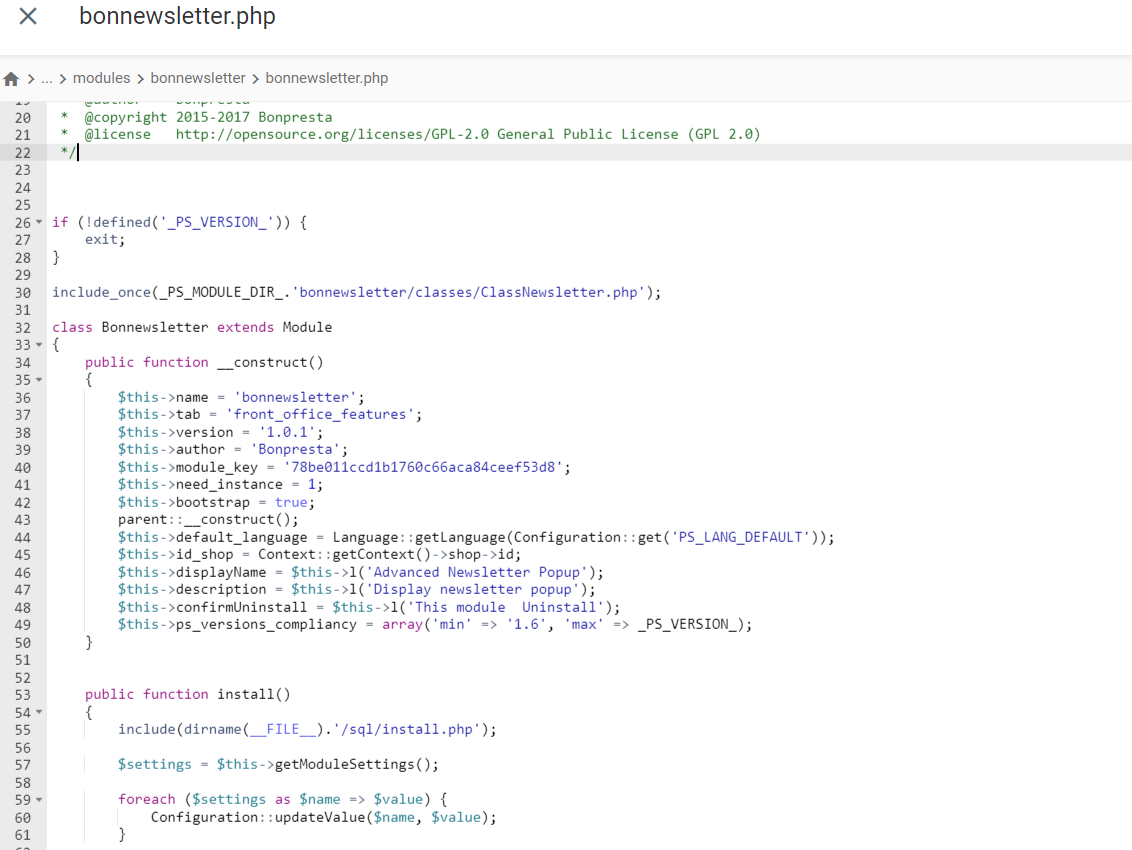
Task: Click the version string '1.0.1'
Action: coord(287,433)
